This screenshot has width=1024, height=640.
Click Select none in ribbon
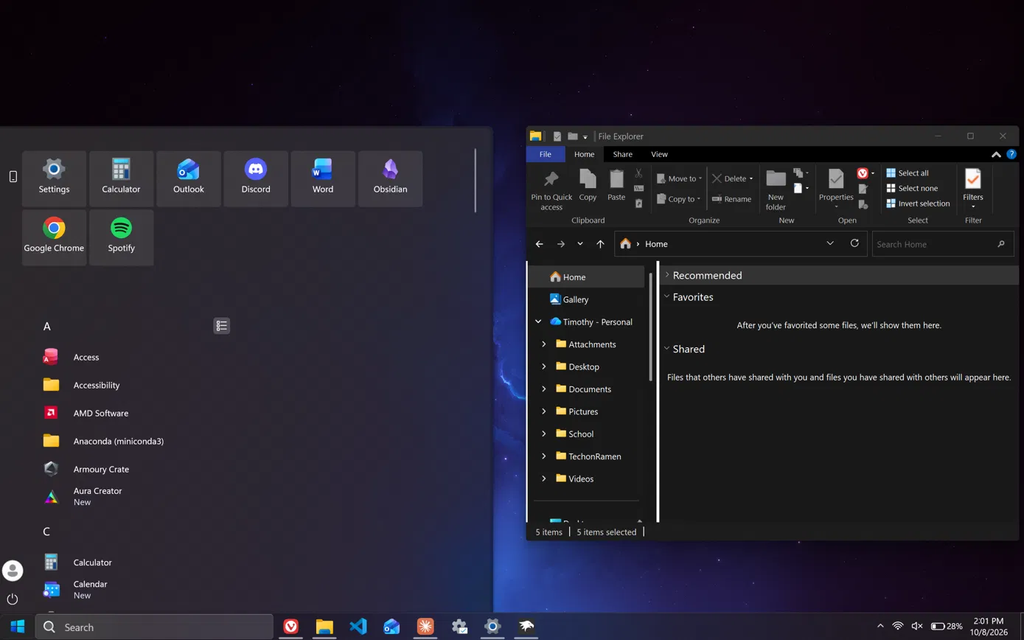912,188
